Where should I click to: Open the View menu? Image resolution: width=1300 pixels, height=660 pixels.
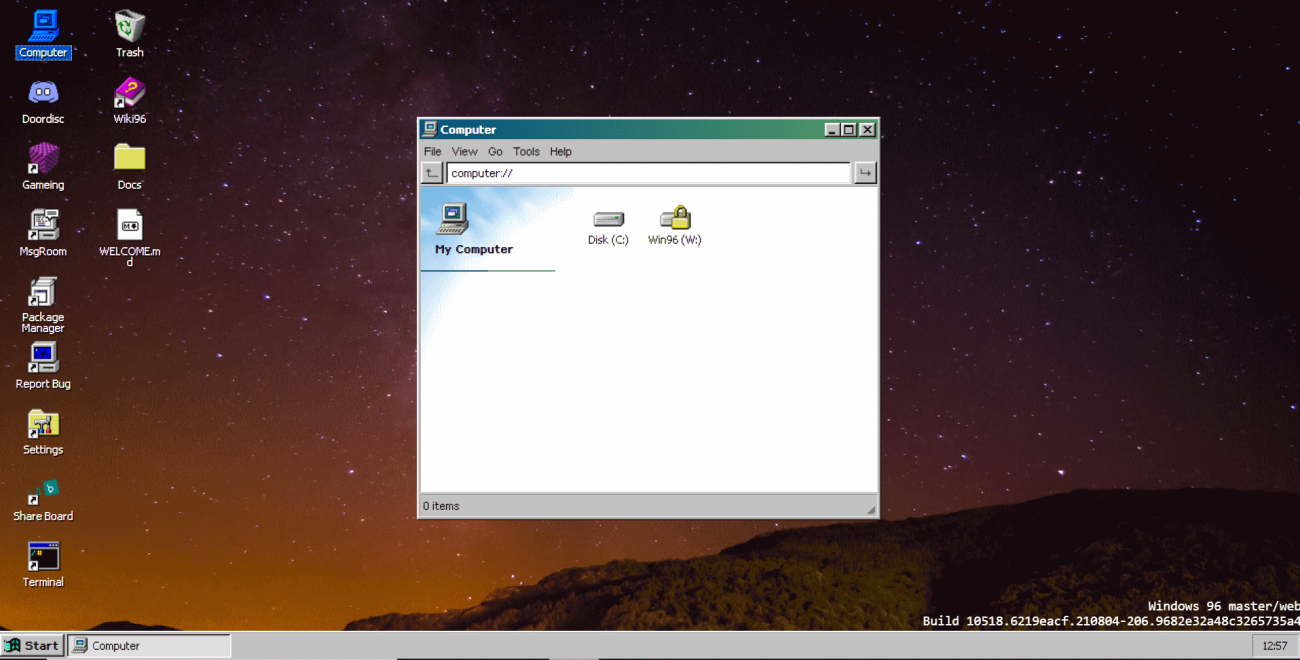[x=464, y=152]
